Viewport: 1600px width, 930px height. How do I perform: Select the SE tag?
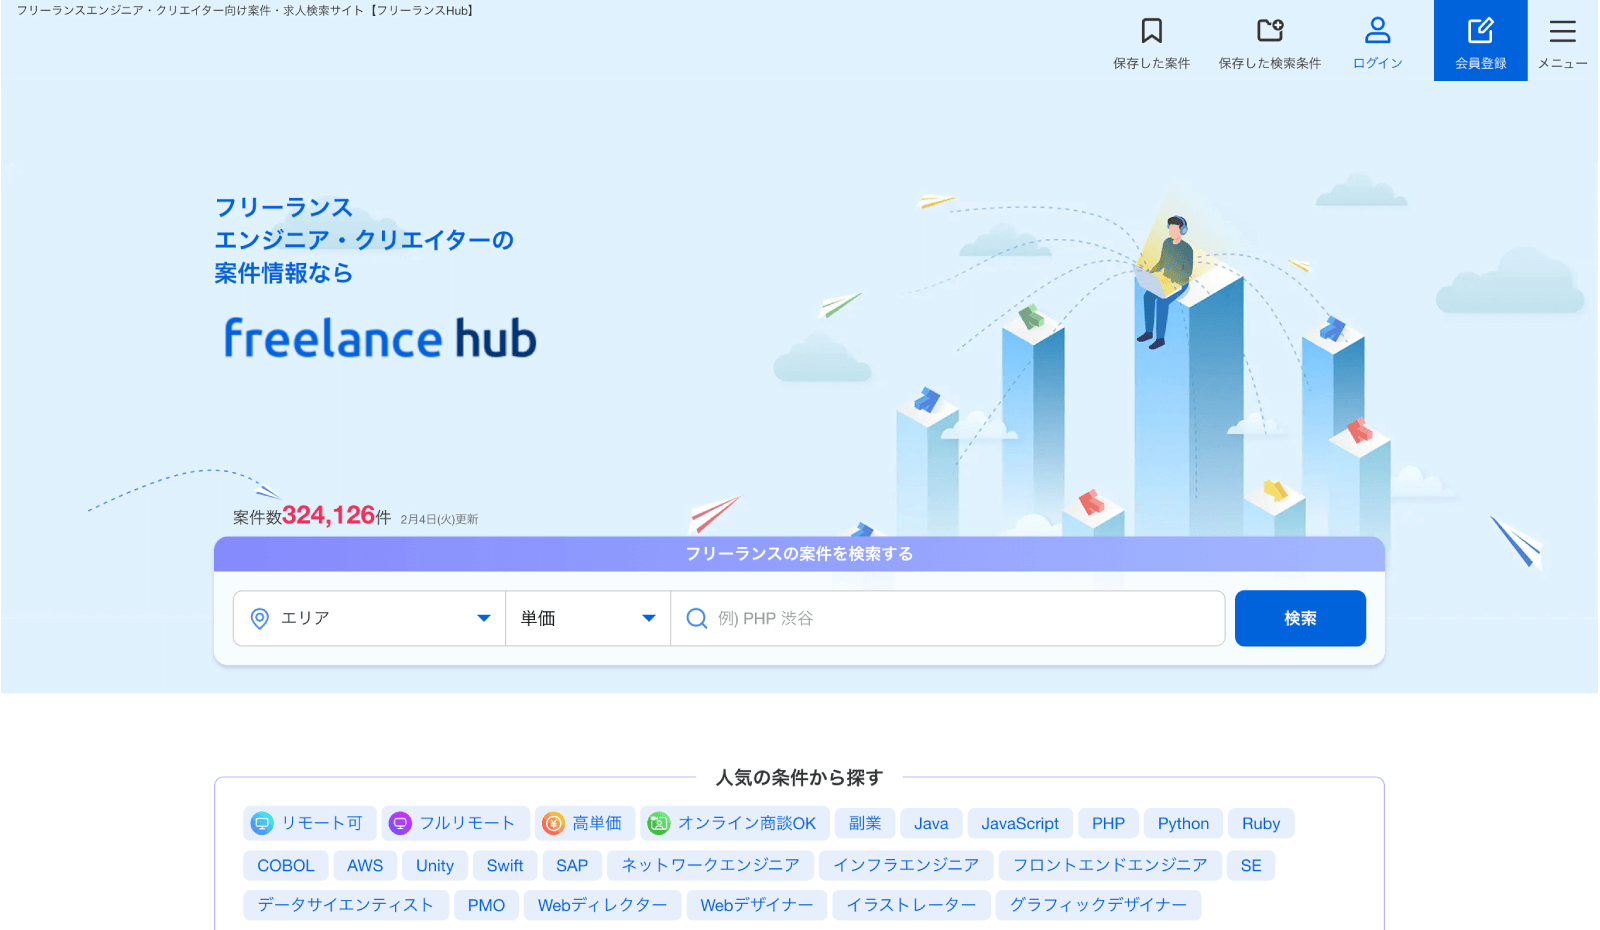(x=1251, y=865)
